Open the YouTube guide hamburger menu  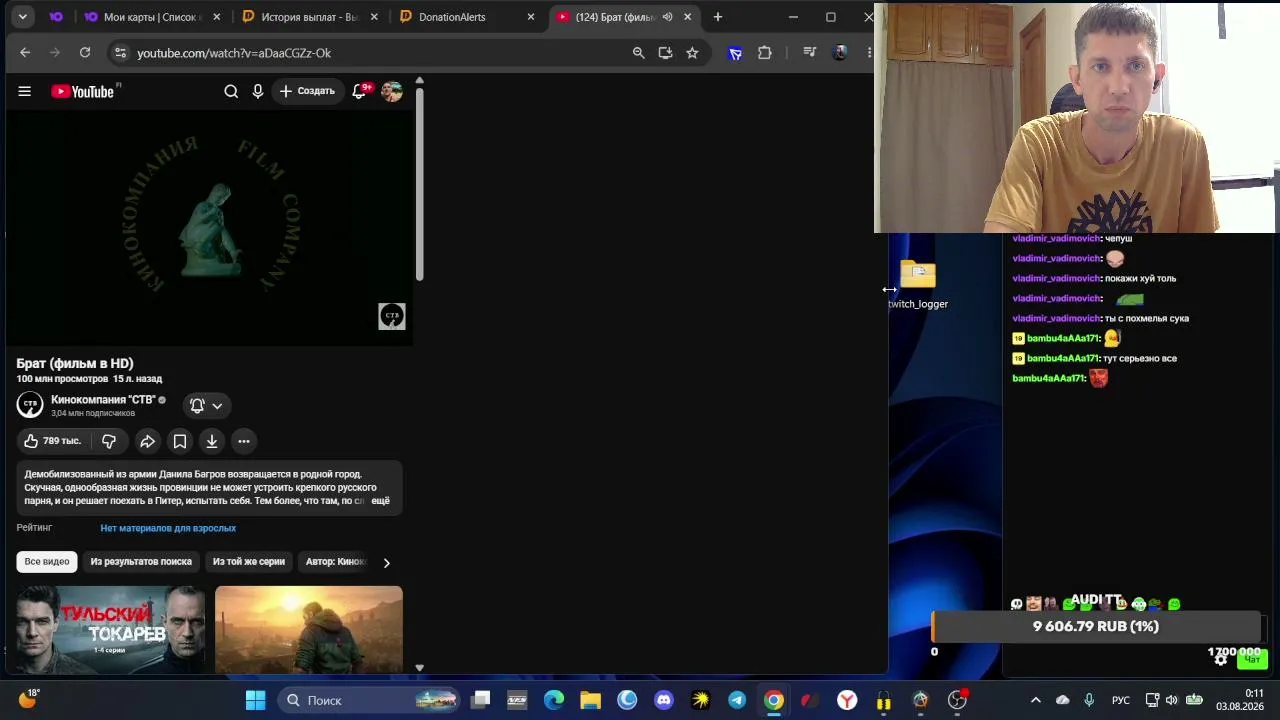25,92
